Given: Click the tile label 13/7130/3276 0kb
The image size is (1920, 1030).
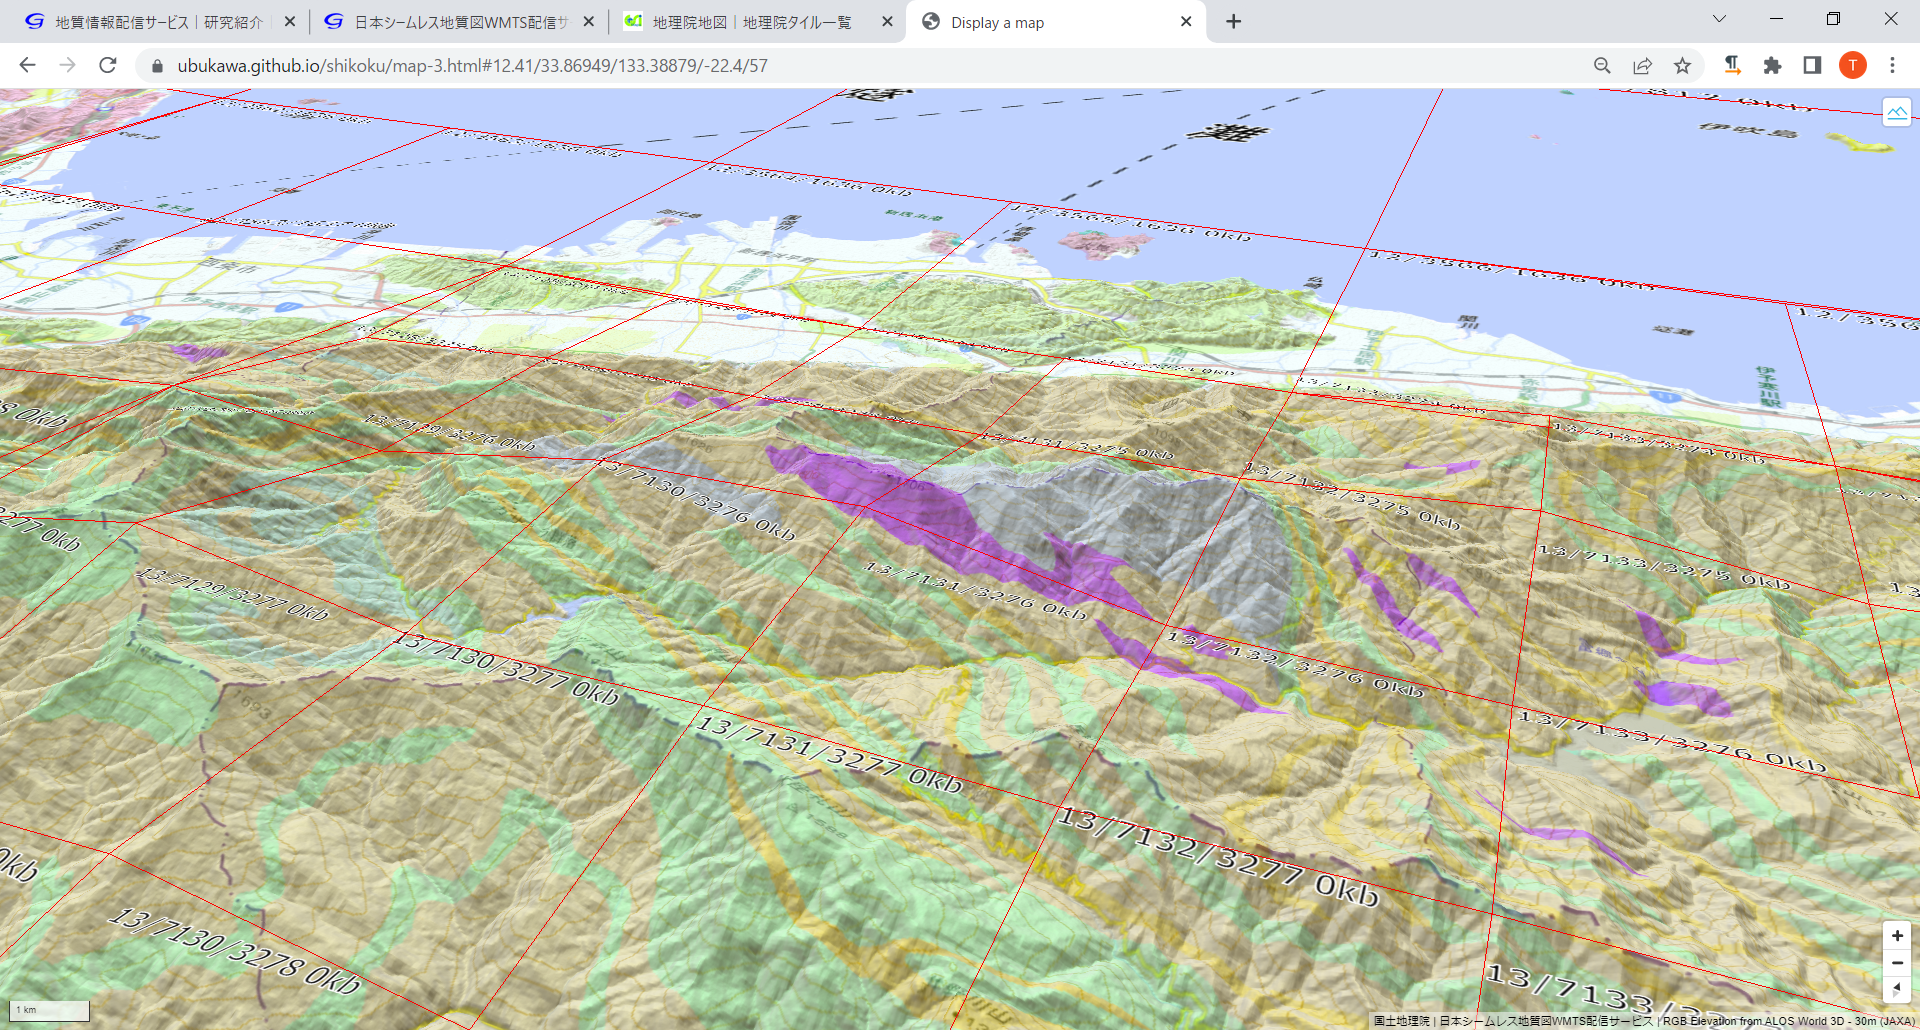Looking at the screenshot, I should [695, 498].
